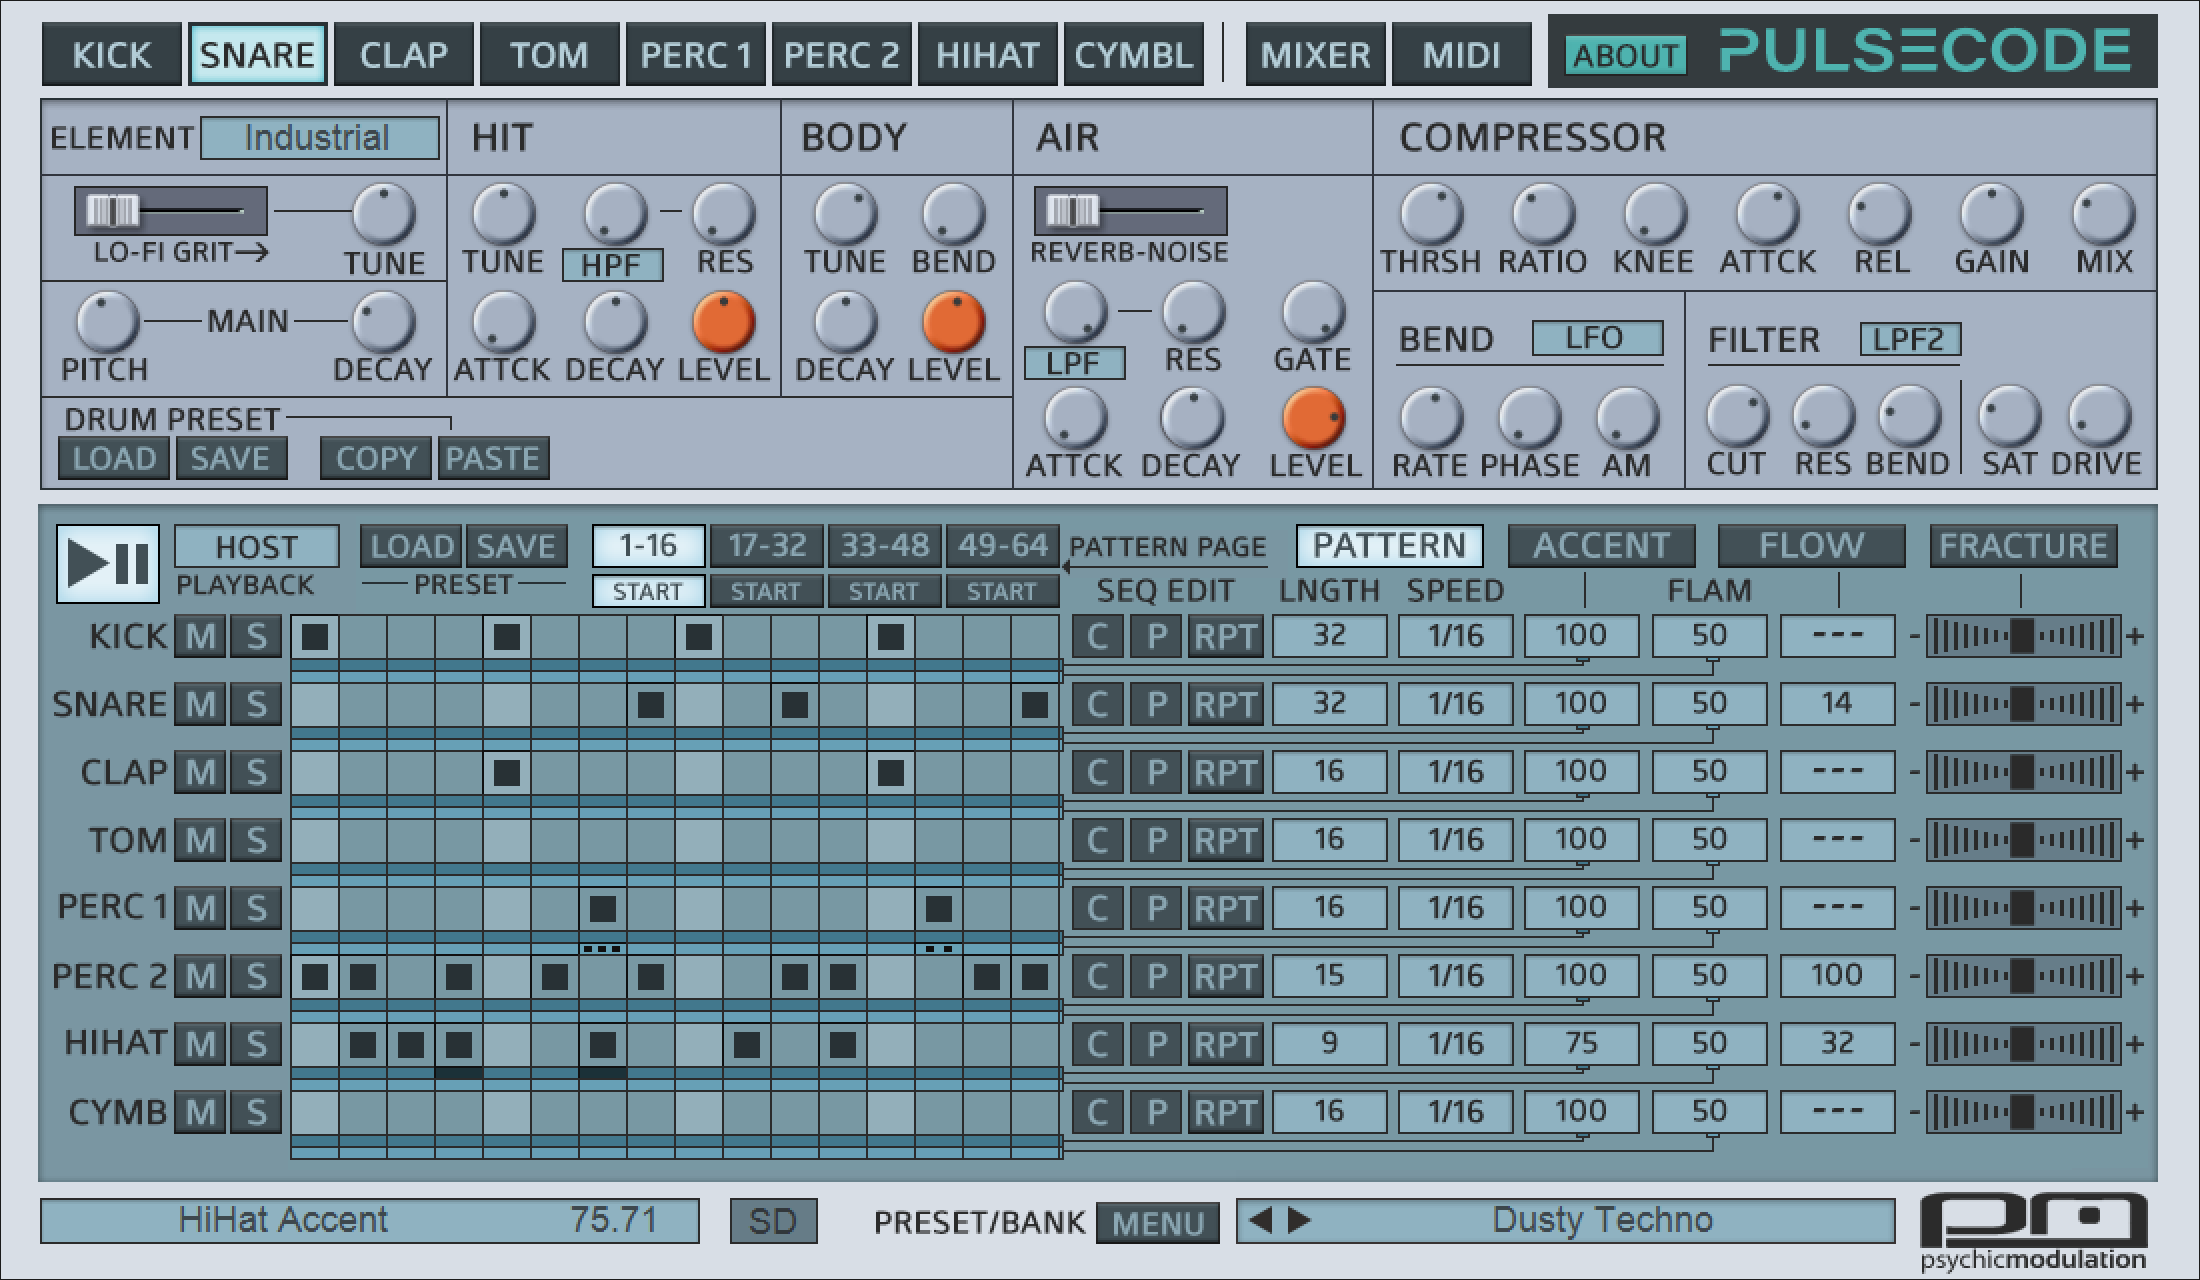Click the compressor GAIN knob
The width and height of the screenshot is (2200, 1280).
point(1991,214)
